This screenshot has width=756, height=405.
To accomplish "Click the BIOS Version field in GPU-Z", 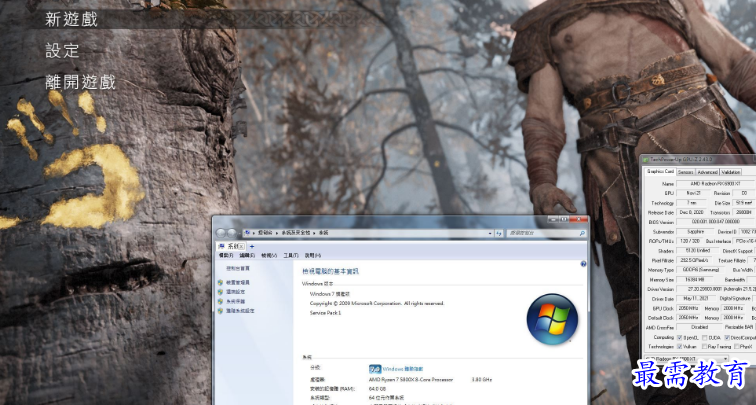I will (716, 222).
